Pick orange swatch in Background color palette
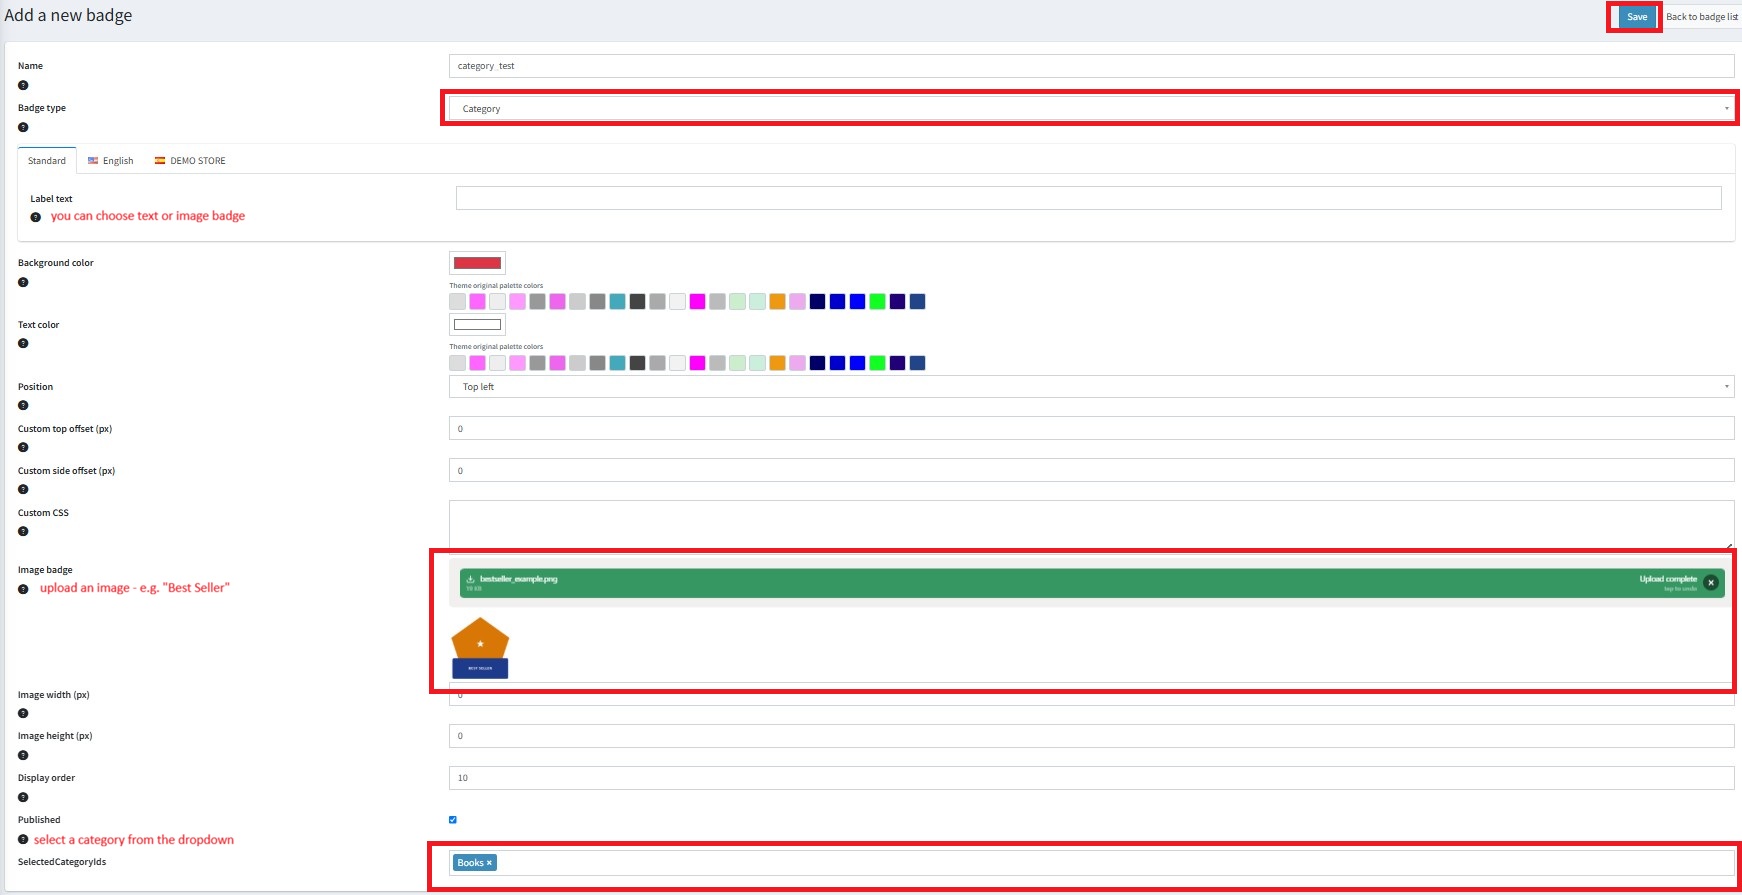 [x=777, y=301]
